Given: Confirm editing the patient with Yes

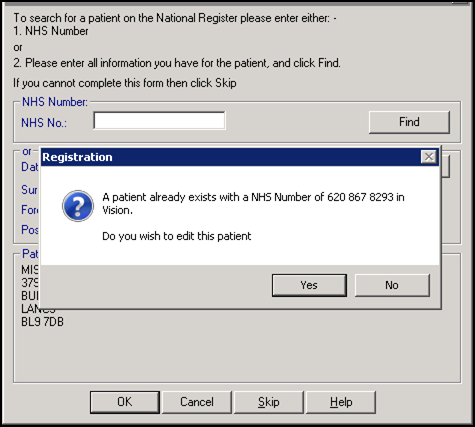Looking at the screenshot, I should pos(309,285).
